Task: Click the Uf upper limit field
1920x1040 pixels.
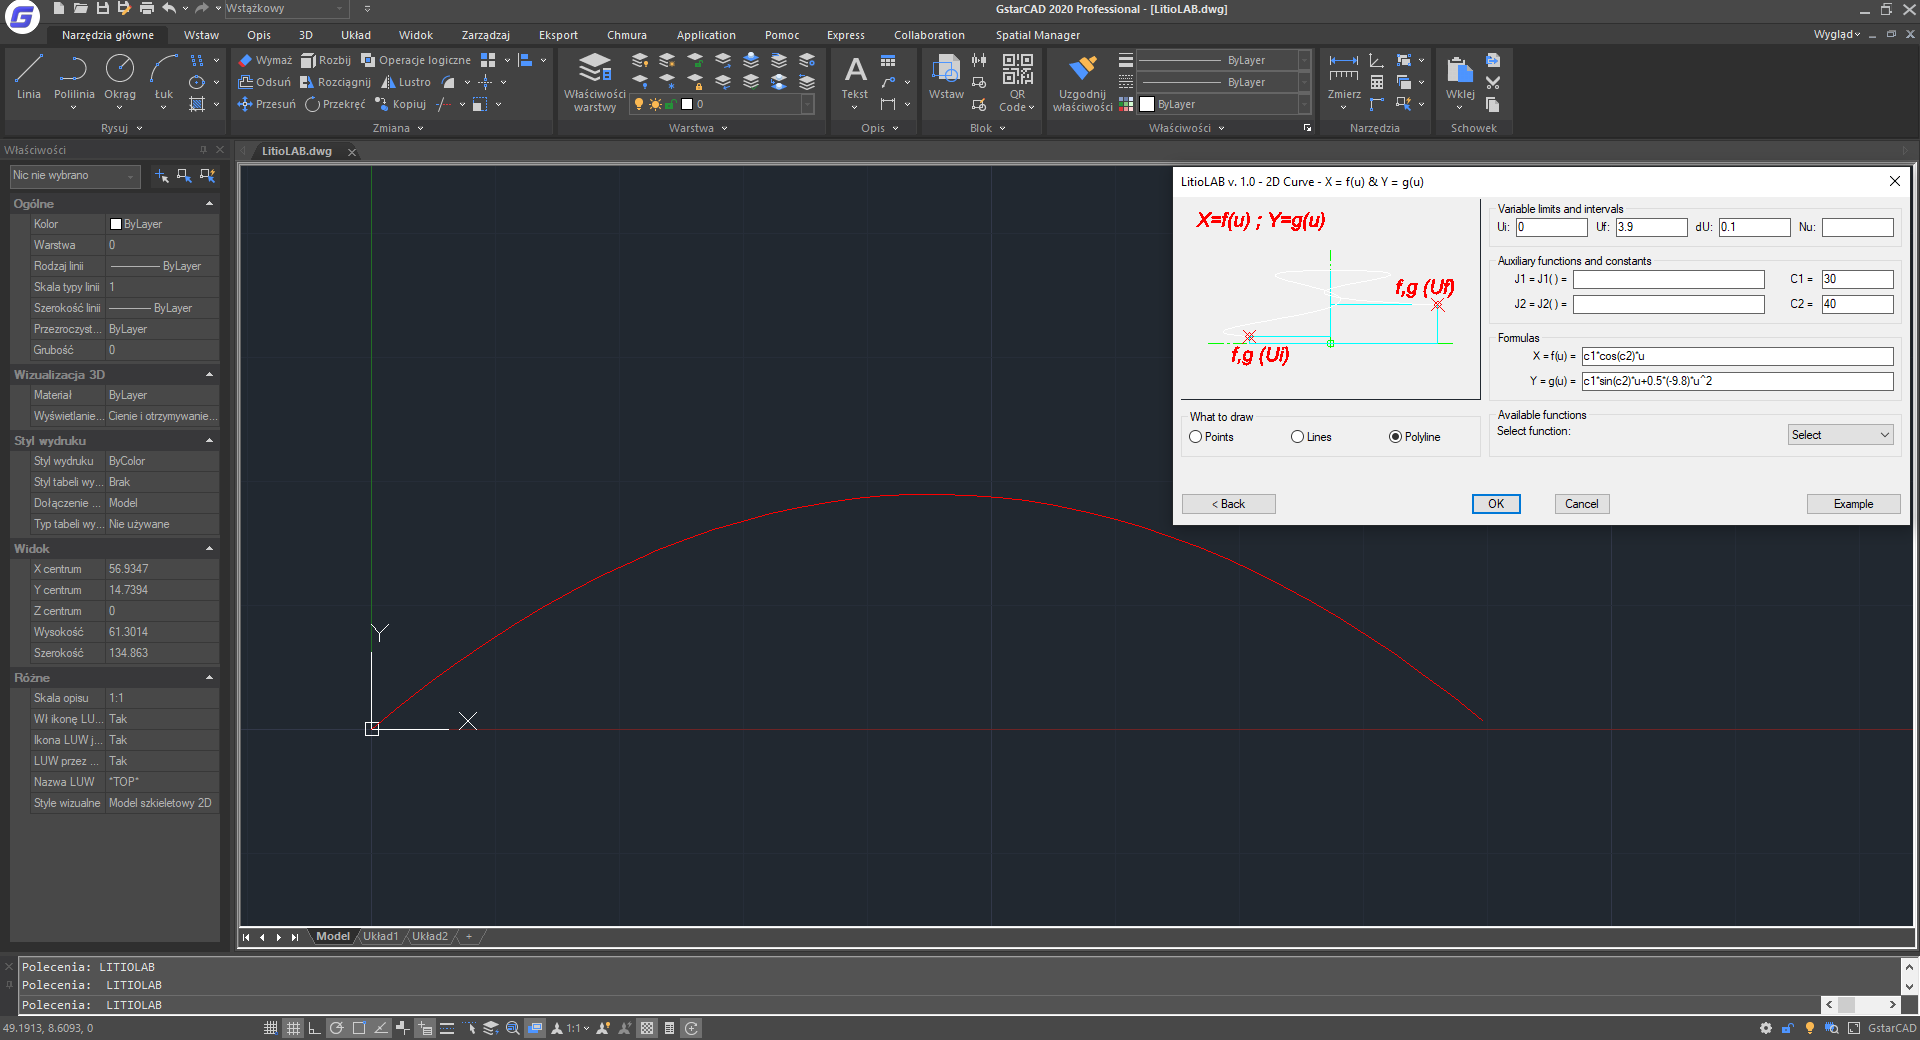Action: pos(1651,227)
